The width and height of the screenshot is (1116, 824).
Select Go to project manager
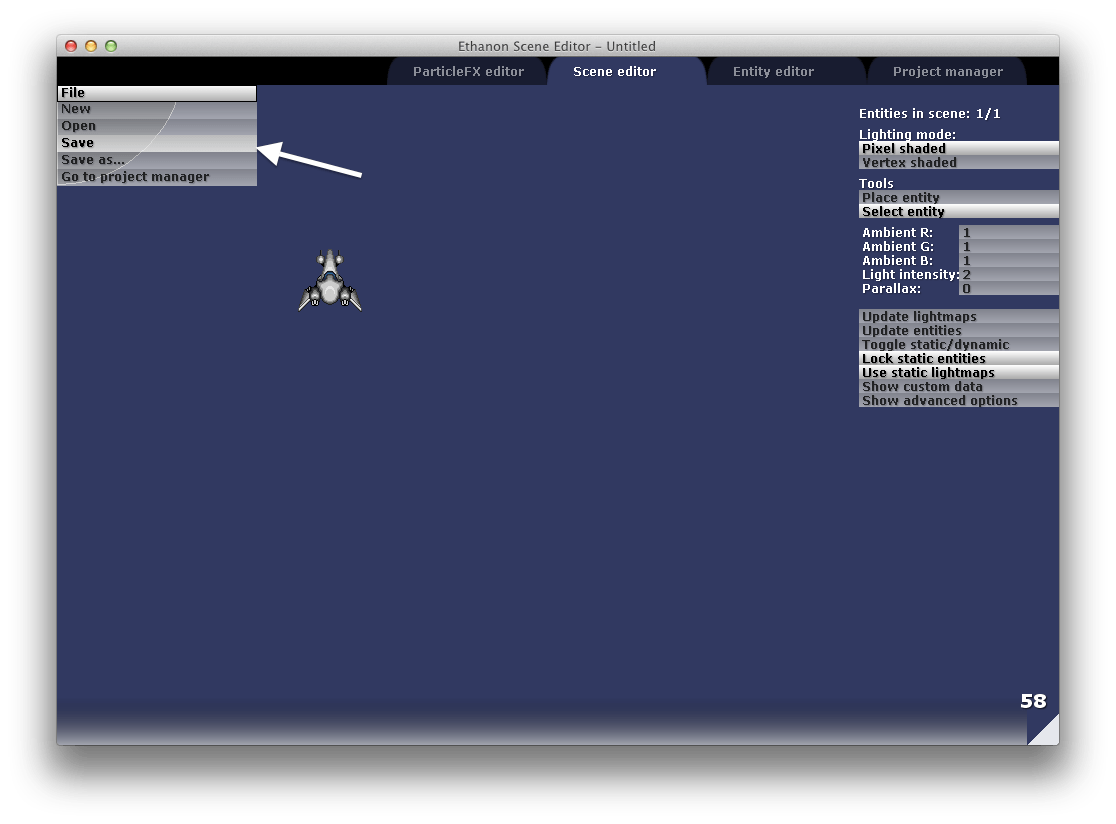[156, 177]
